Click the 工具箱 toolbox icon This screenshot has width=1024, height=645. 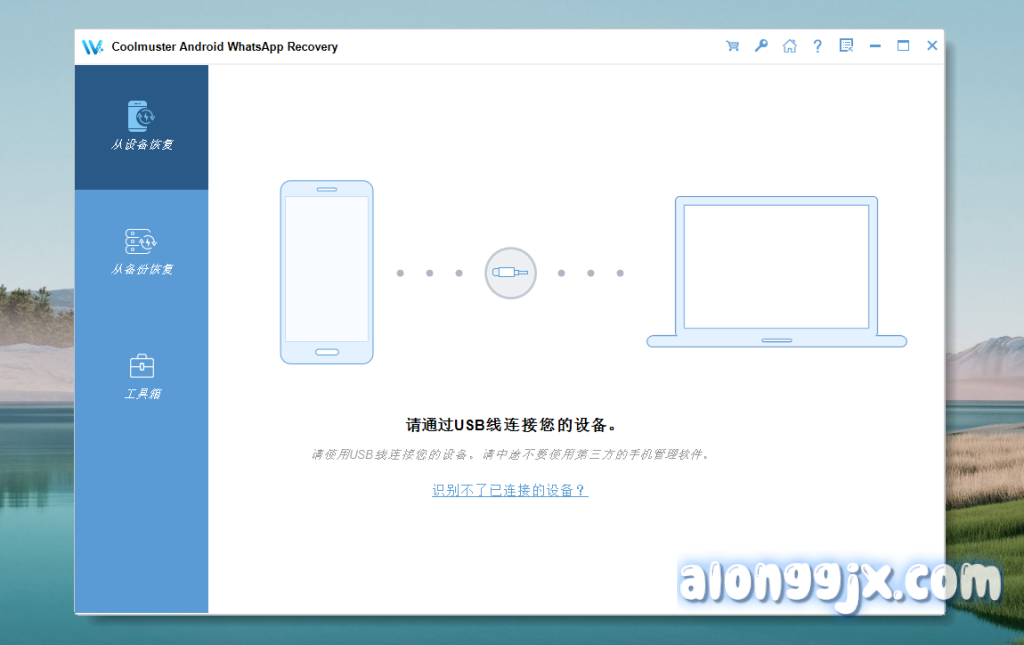[141, 366]
